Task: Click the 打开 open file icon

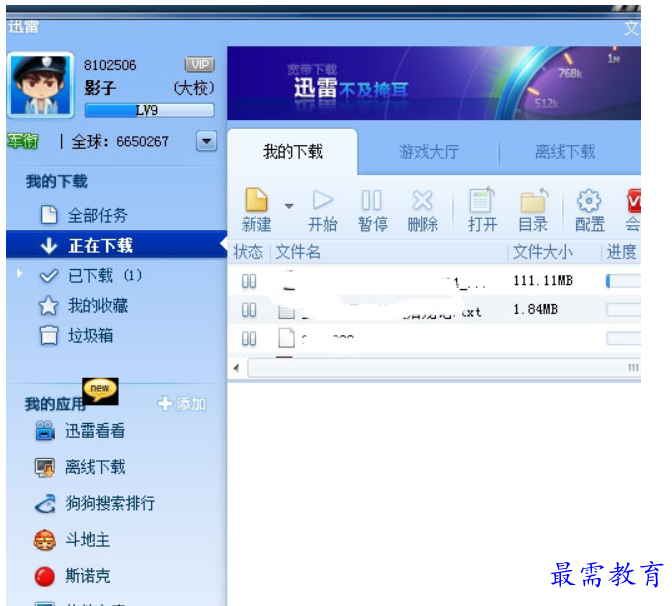Action: click(x=482, y=200)
